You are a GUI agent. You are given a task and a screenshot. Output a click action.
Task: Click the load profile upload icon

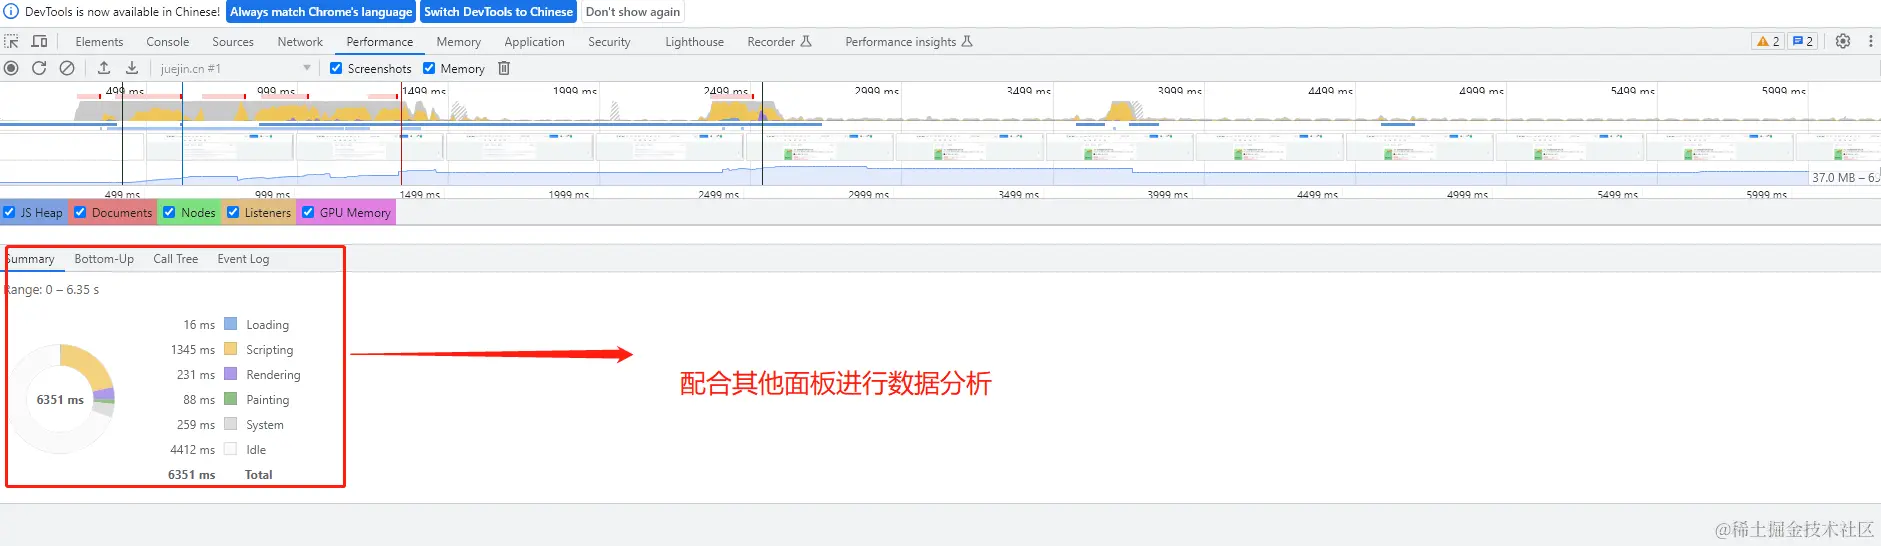click(x=104, y=68)
